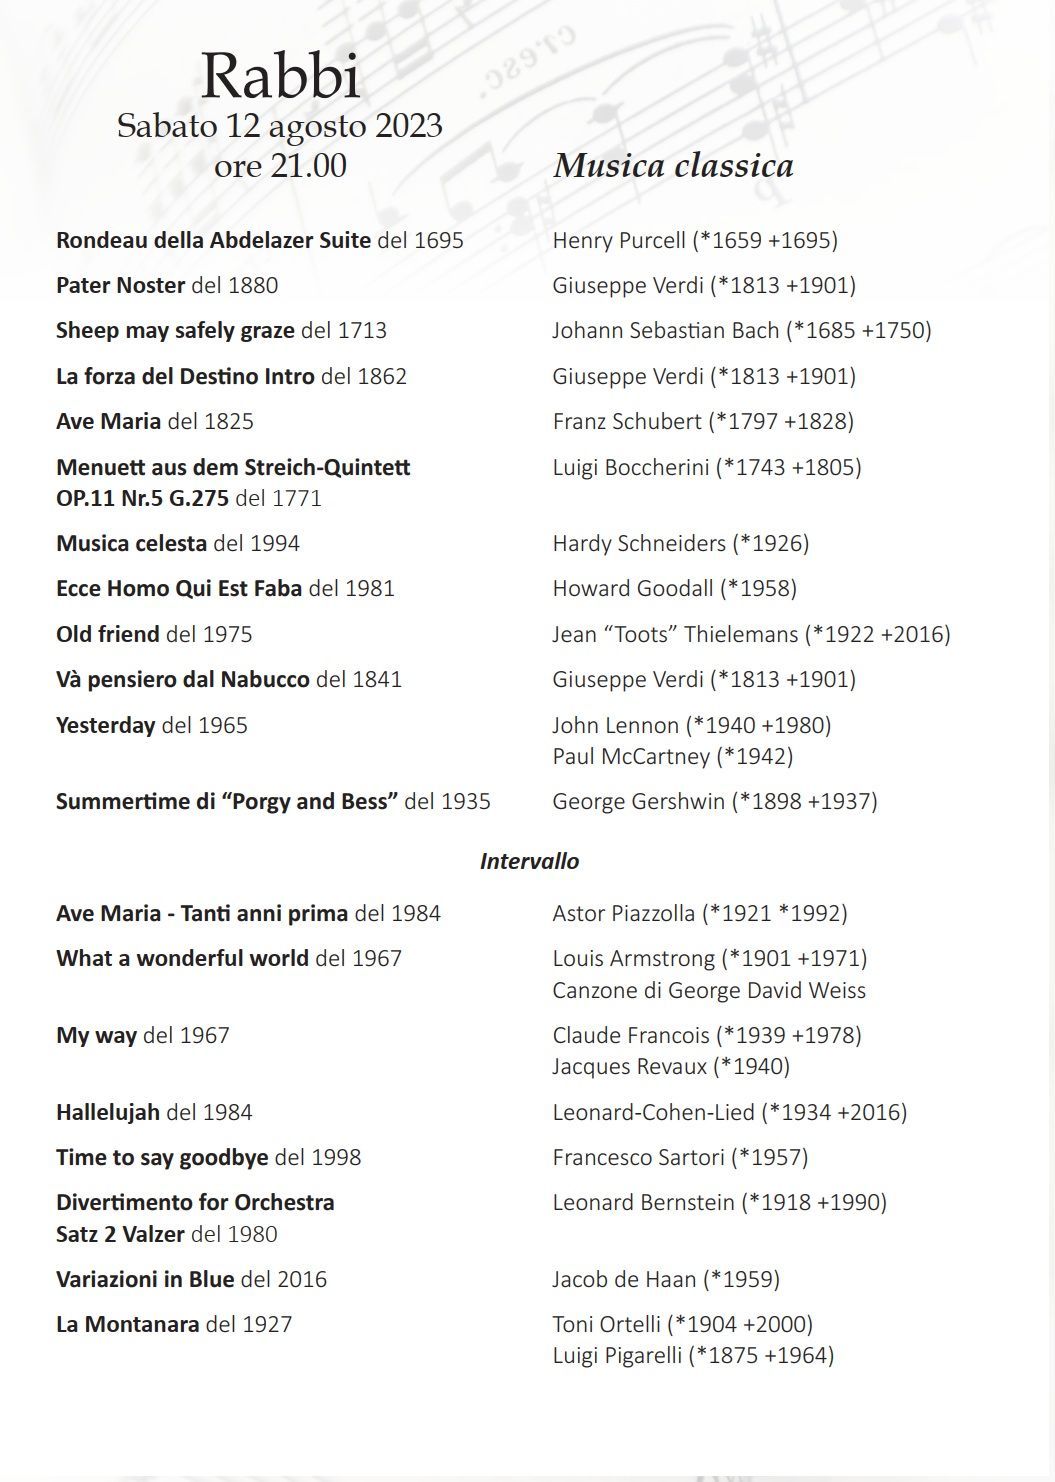The image size is (1055, 1482).
Task: Select 'What a wonderful world' title
Action: [x=182, y=958]
